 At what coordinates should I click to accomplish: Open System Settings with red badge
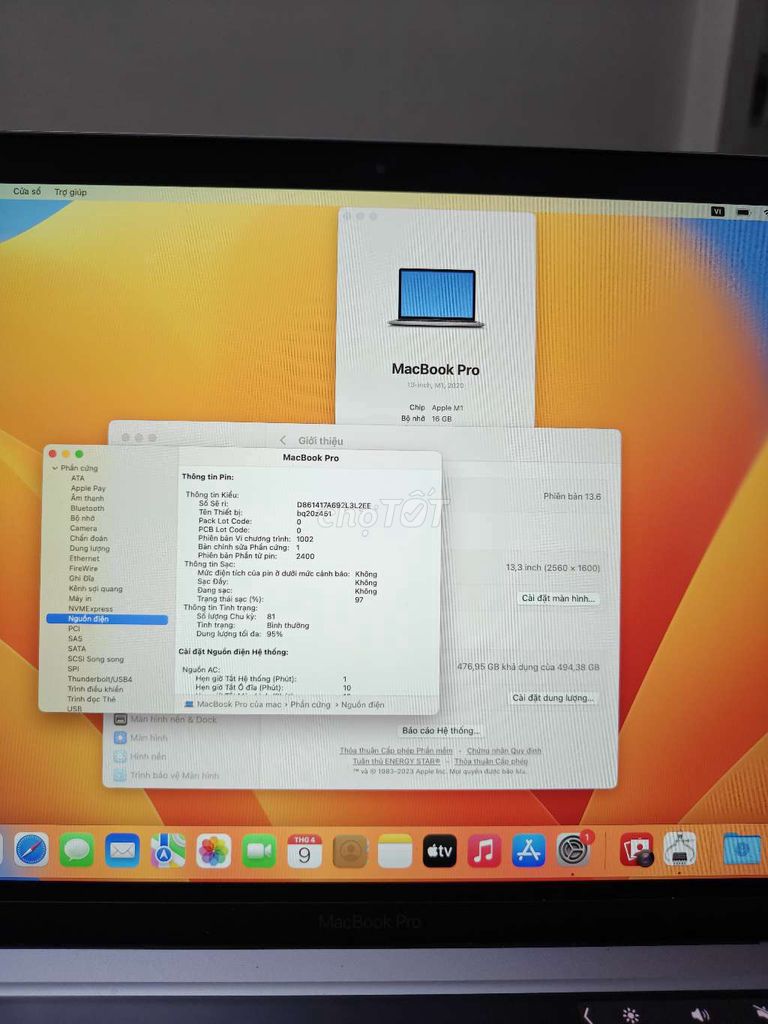tap(573, 850)
